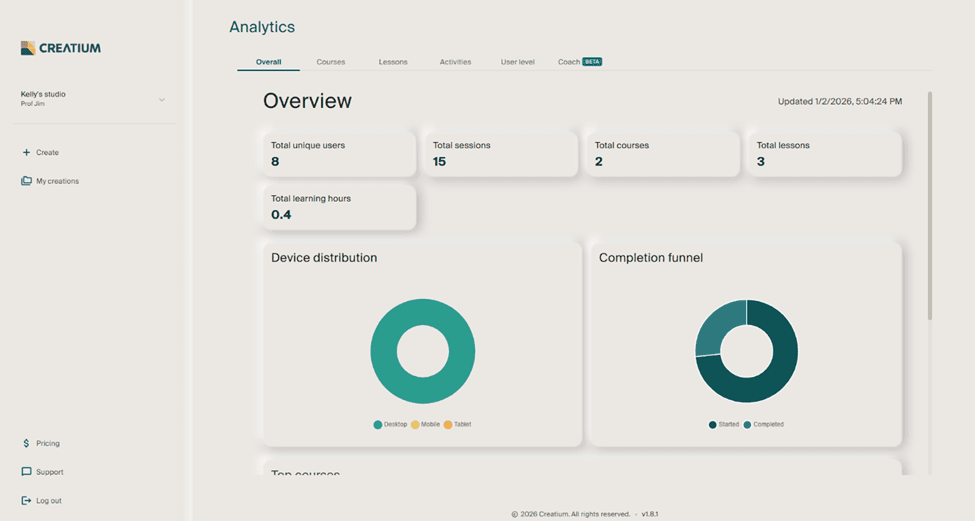Switch to the Courses tab
The height and width of the screenshot is (521, 975).
(x=331, y=62)
